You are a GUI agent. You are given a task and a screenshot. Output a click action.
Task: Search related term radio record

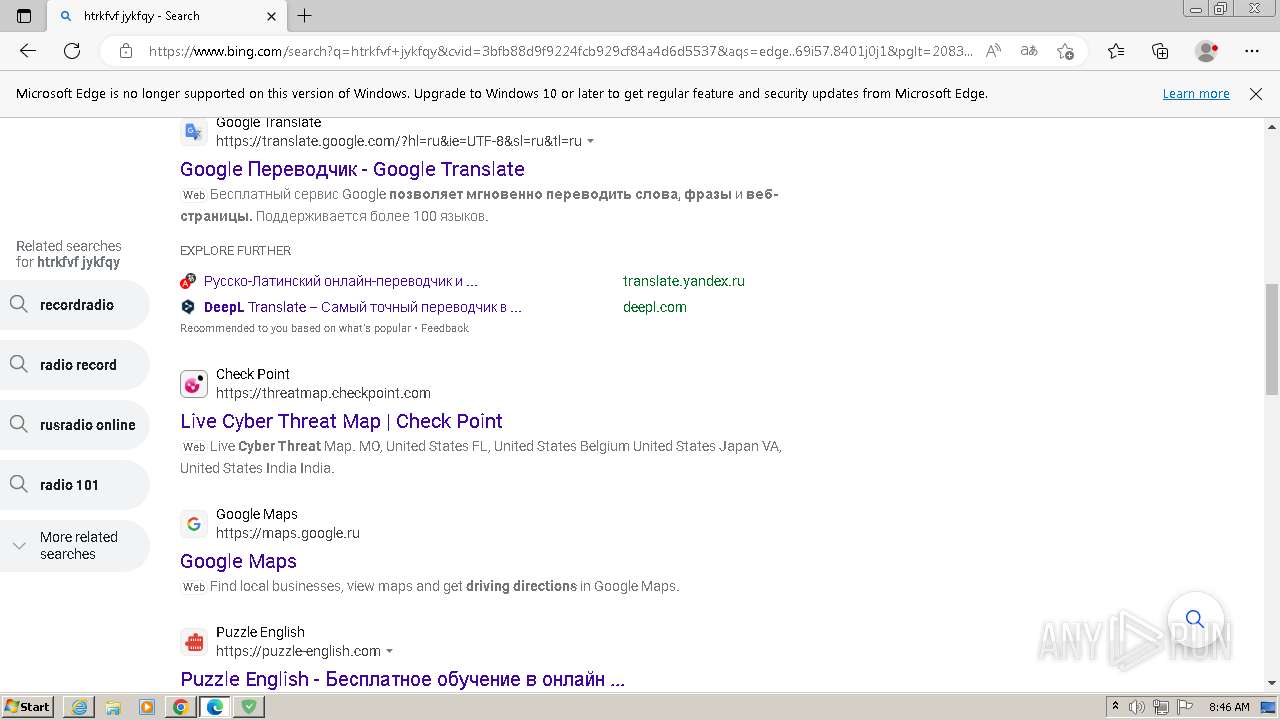pos(75,365)
